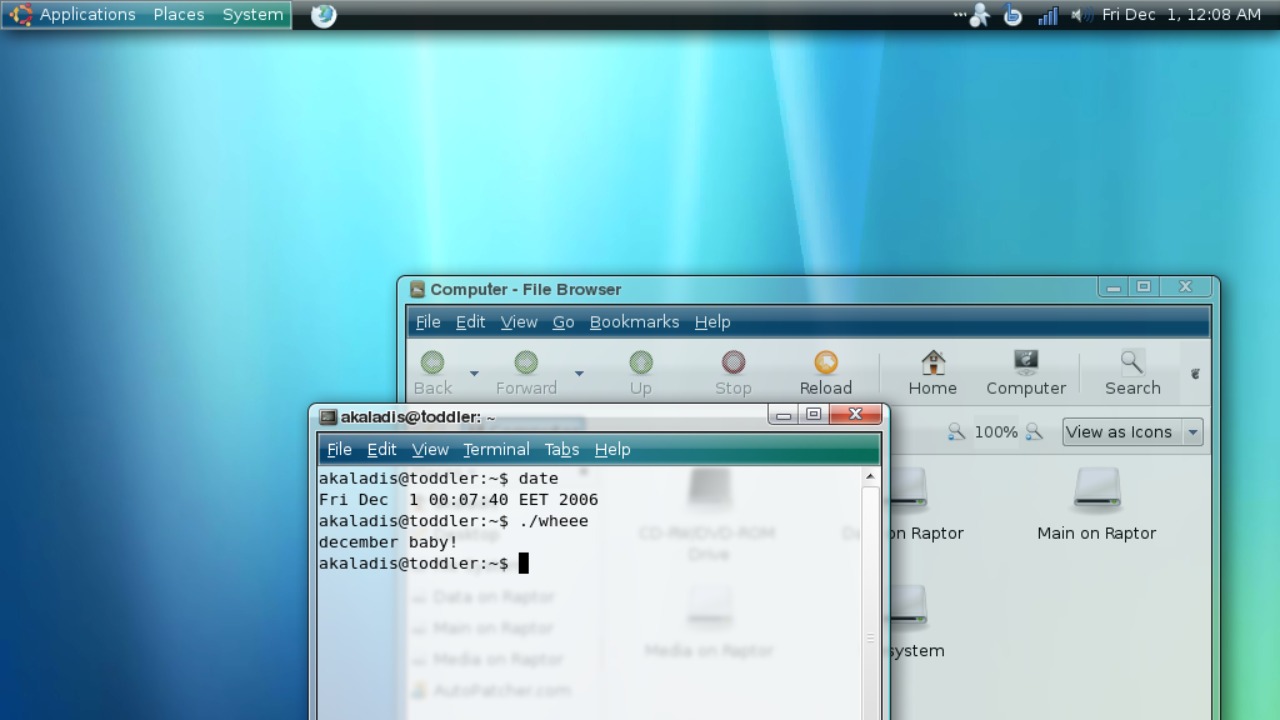Expand the Back history dropdown arrow

474,374
